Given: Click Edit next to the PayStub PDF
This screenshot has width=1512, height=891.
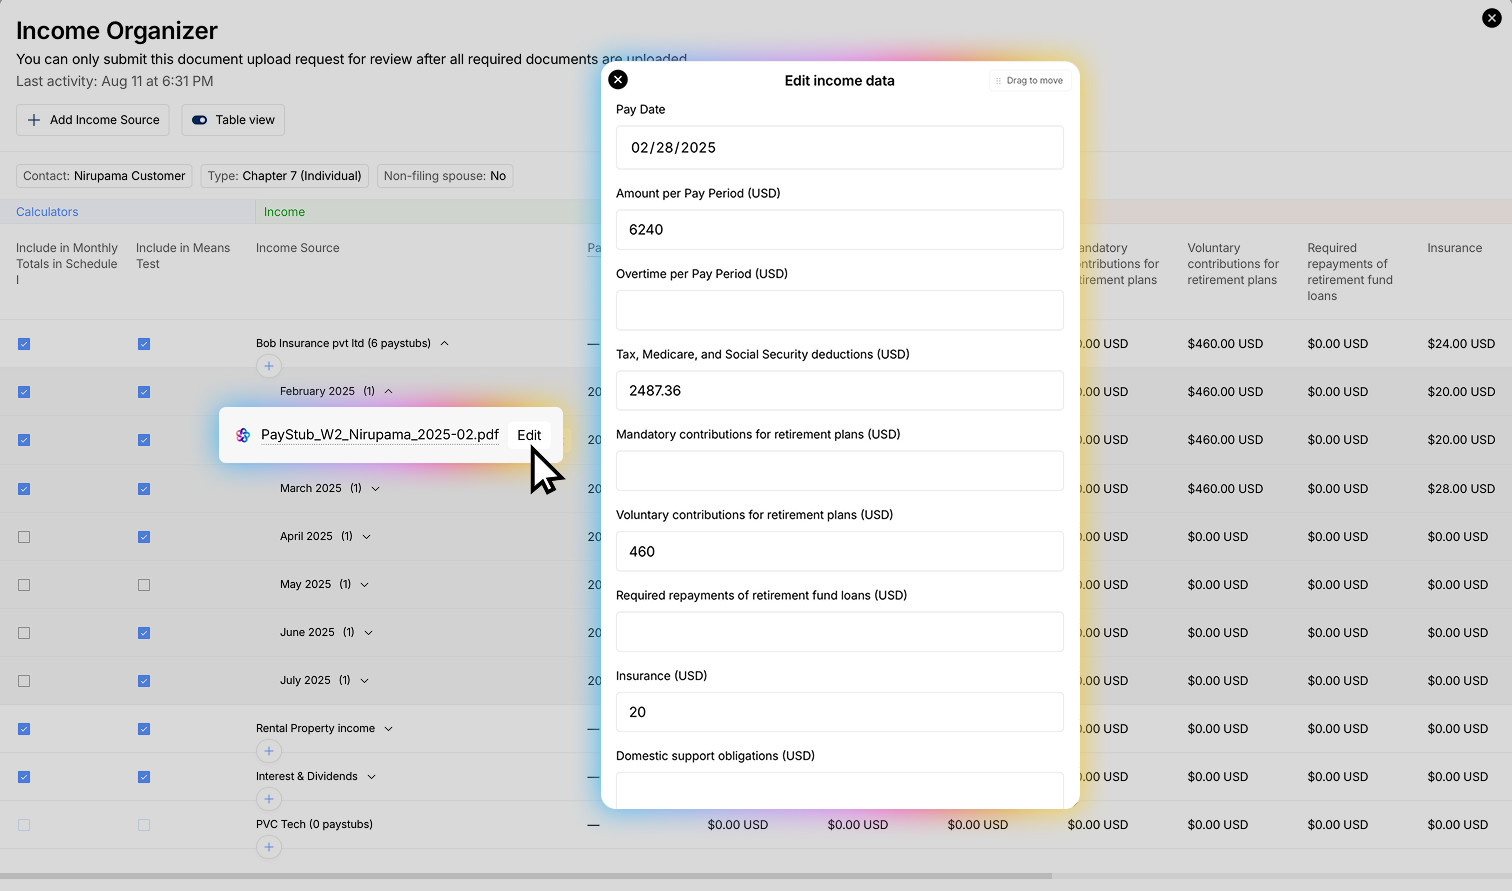Looking at the screenshot, I should pyautogui.click(x=529, y=435).
